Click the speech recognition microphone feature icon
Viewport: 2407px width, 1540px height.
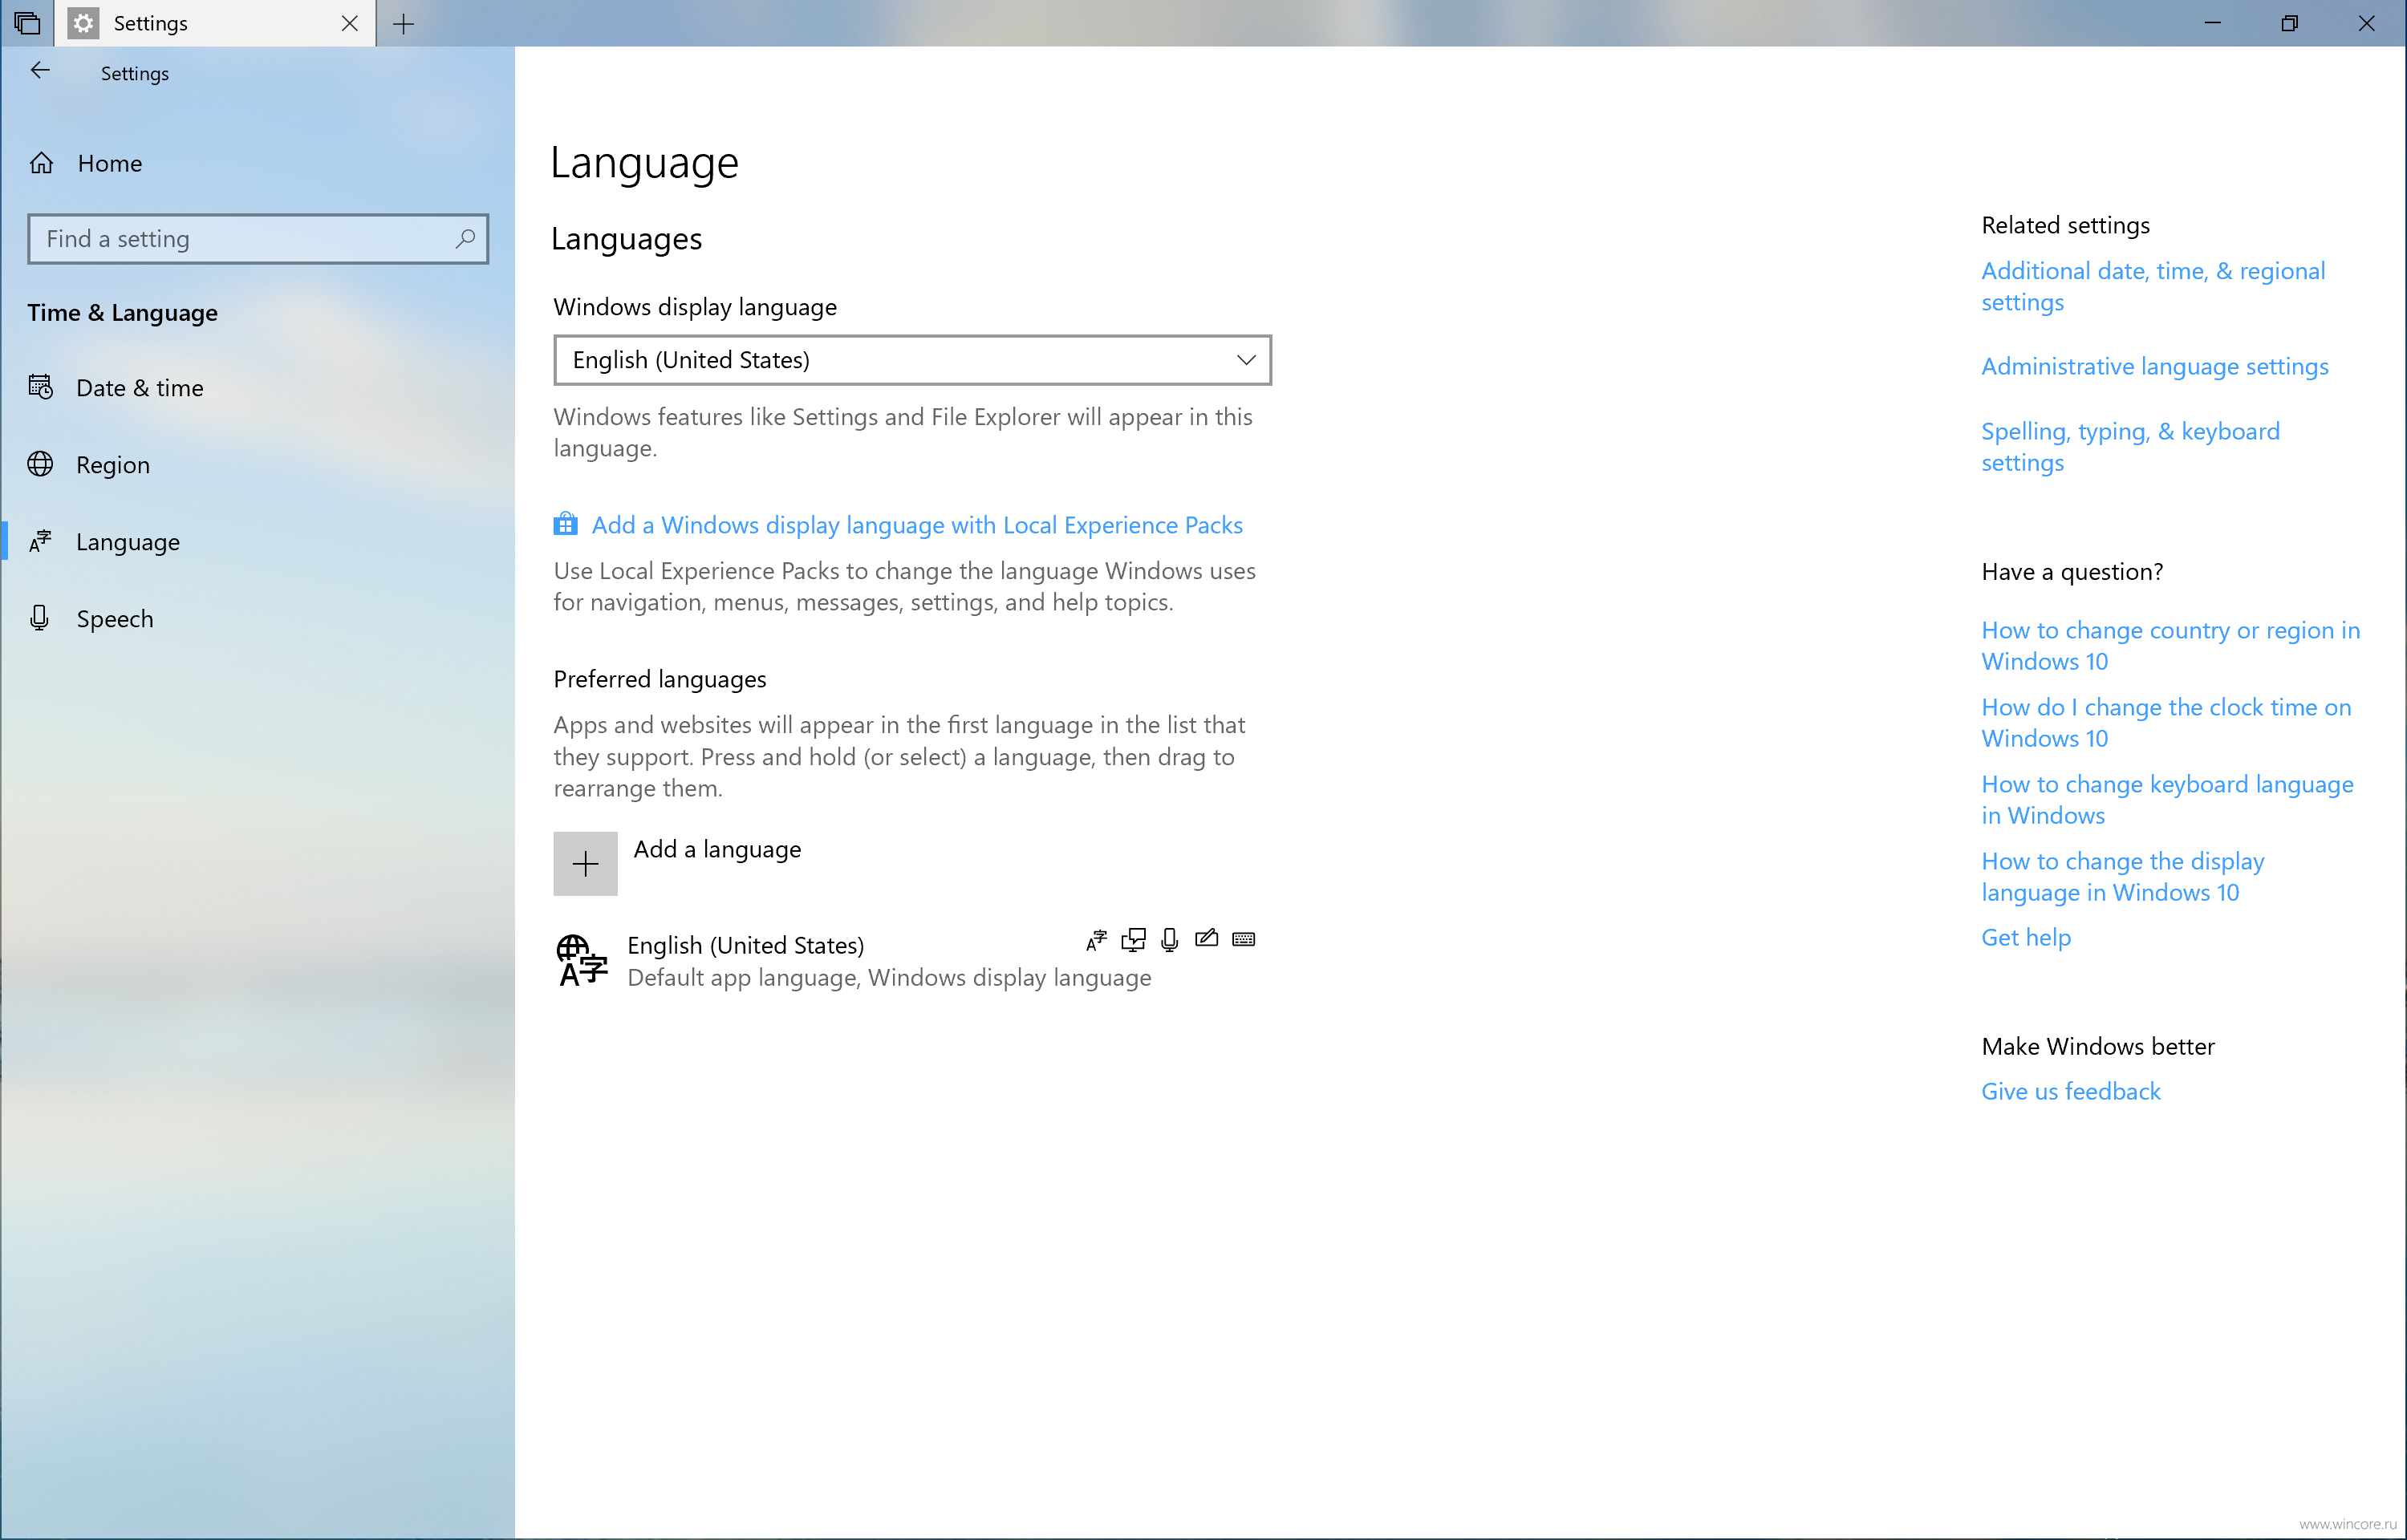[1170, 940]
